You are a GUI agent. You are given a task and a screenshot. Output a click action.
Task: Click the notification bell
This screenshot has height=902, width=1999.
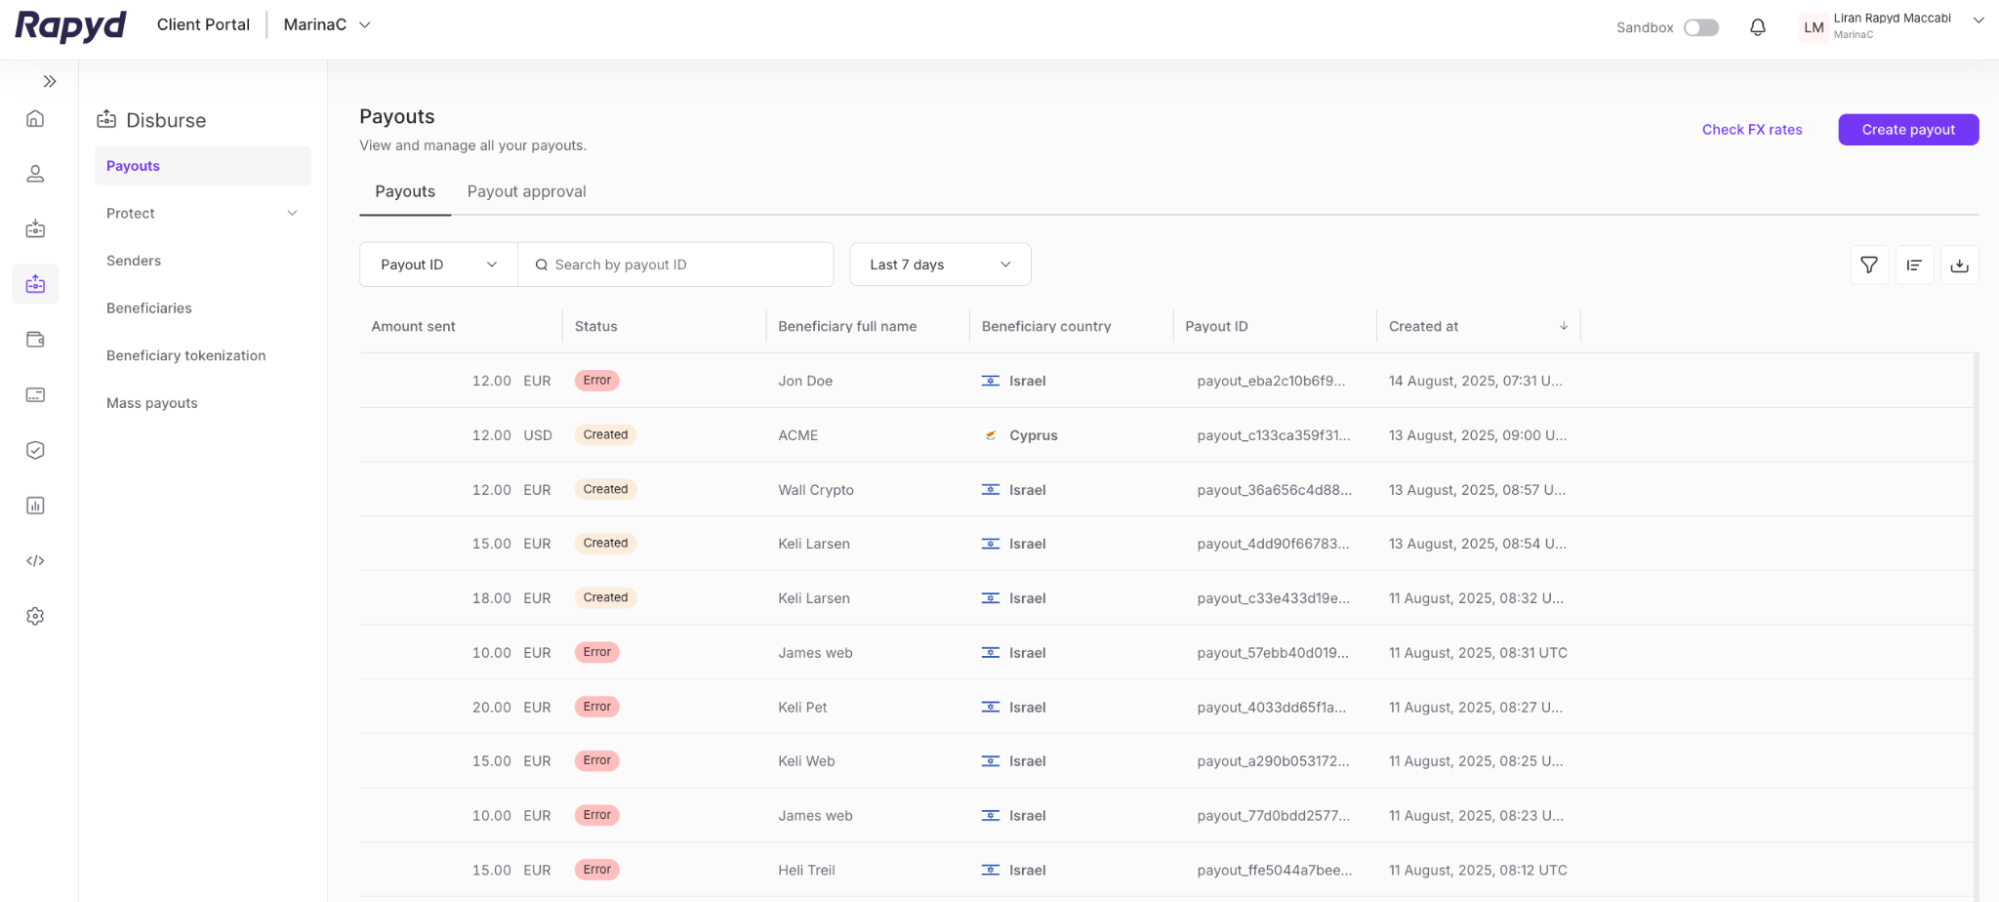click(x=1758, y=27)
